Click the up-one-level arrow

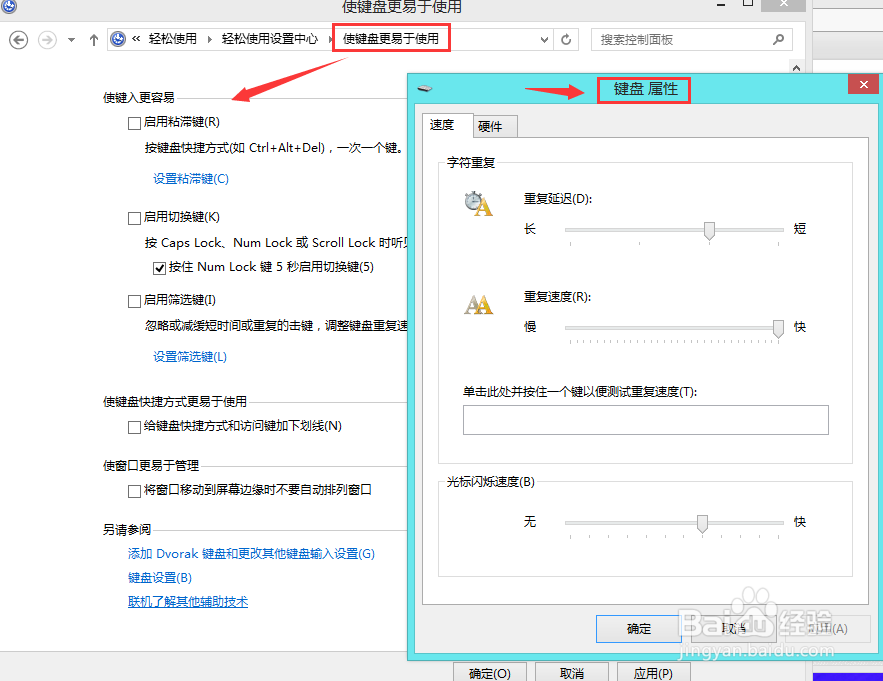coord(93,39)
